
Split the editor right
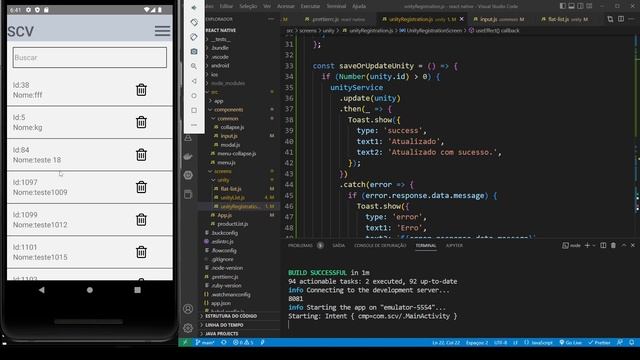coord(621,19)
